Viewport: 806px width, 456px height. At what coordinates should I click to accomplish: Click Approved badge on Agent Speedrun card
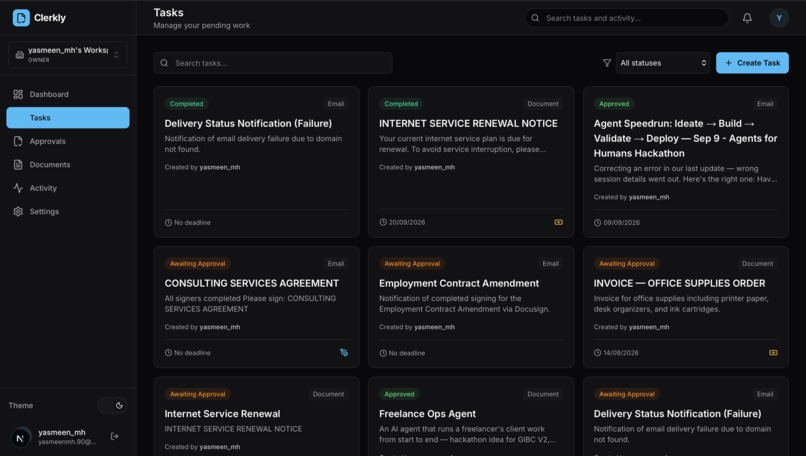click(x=614, y=104)
